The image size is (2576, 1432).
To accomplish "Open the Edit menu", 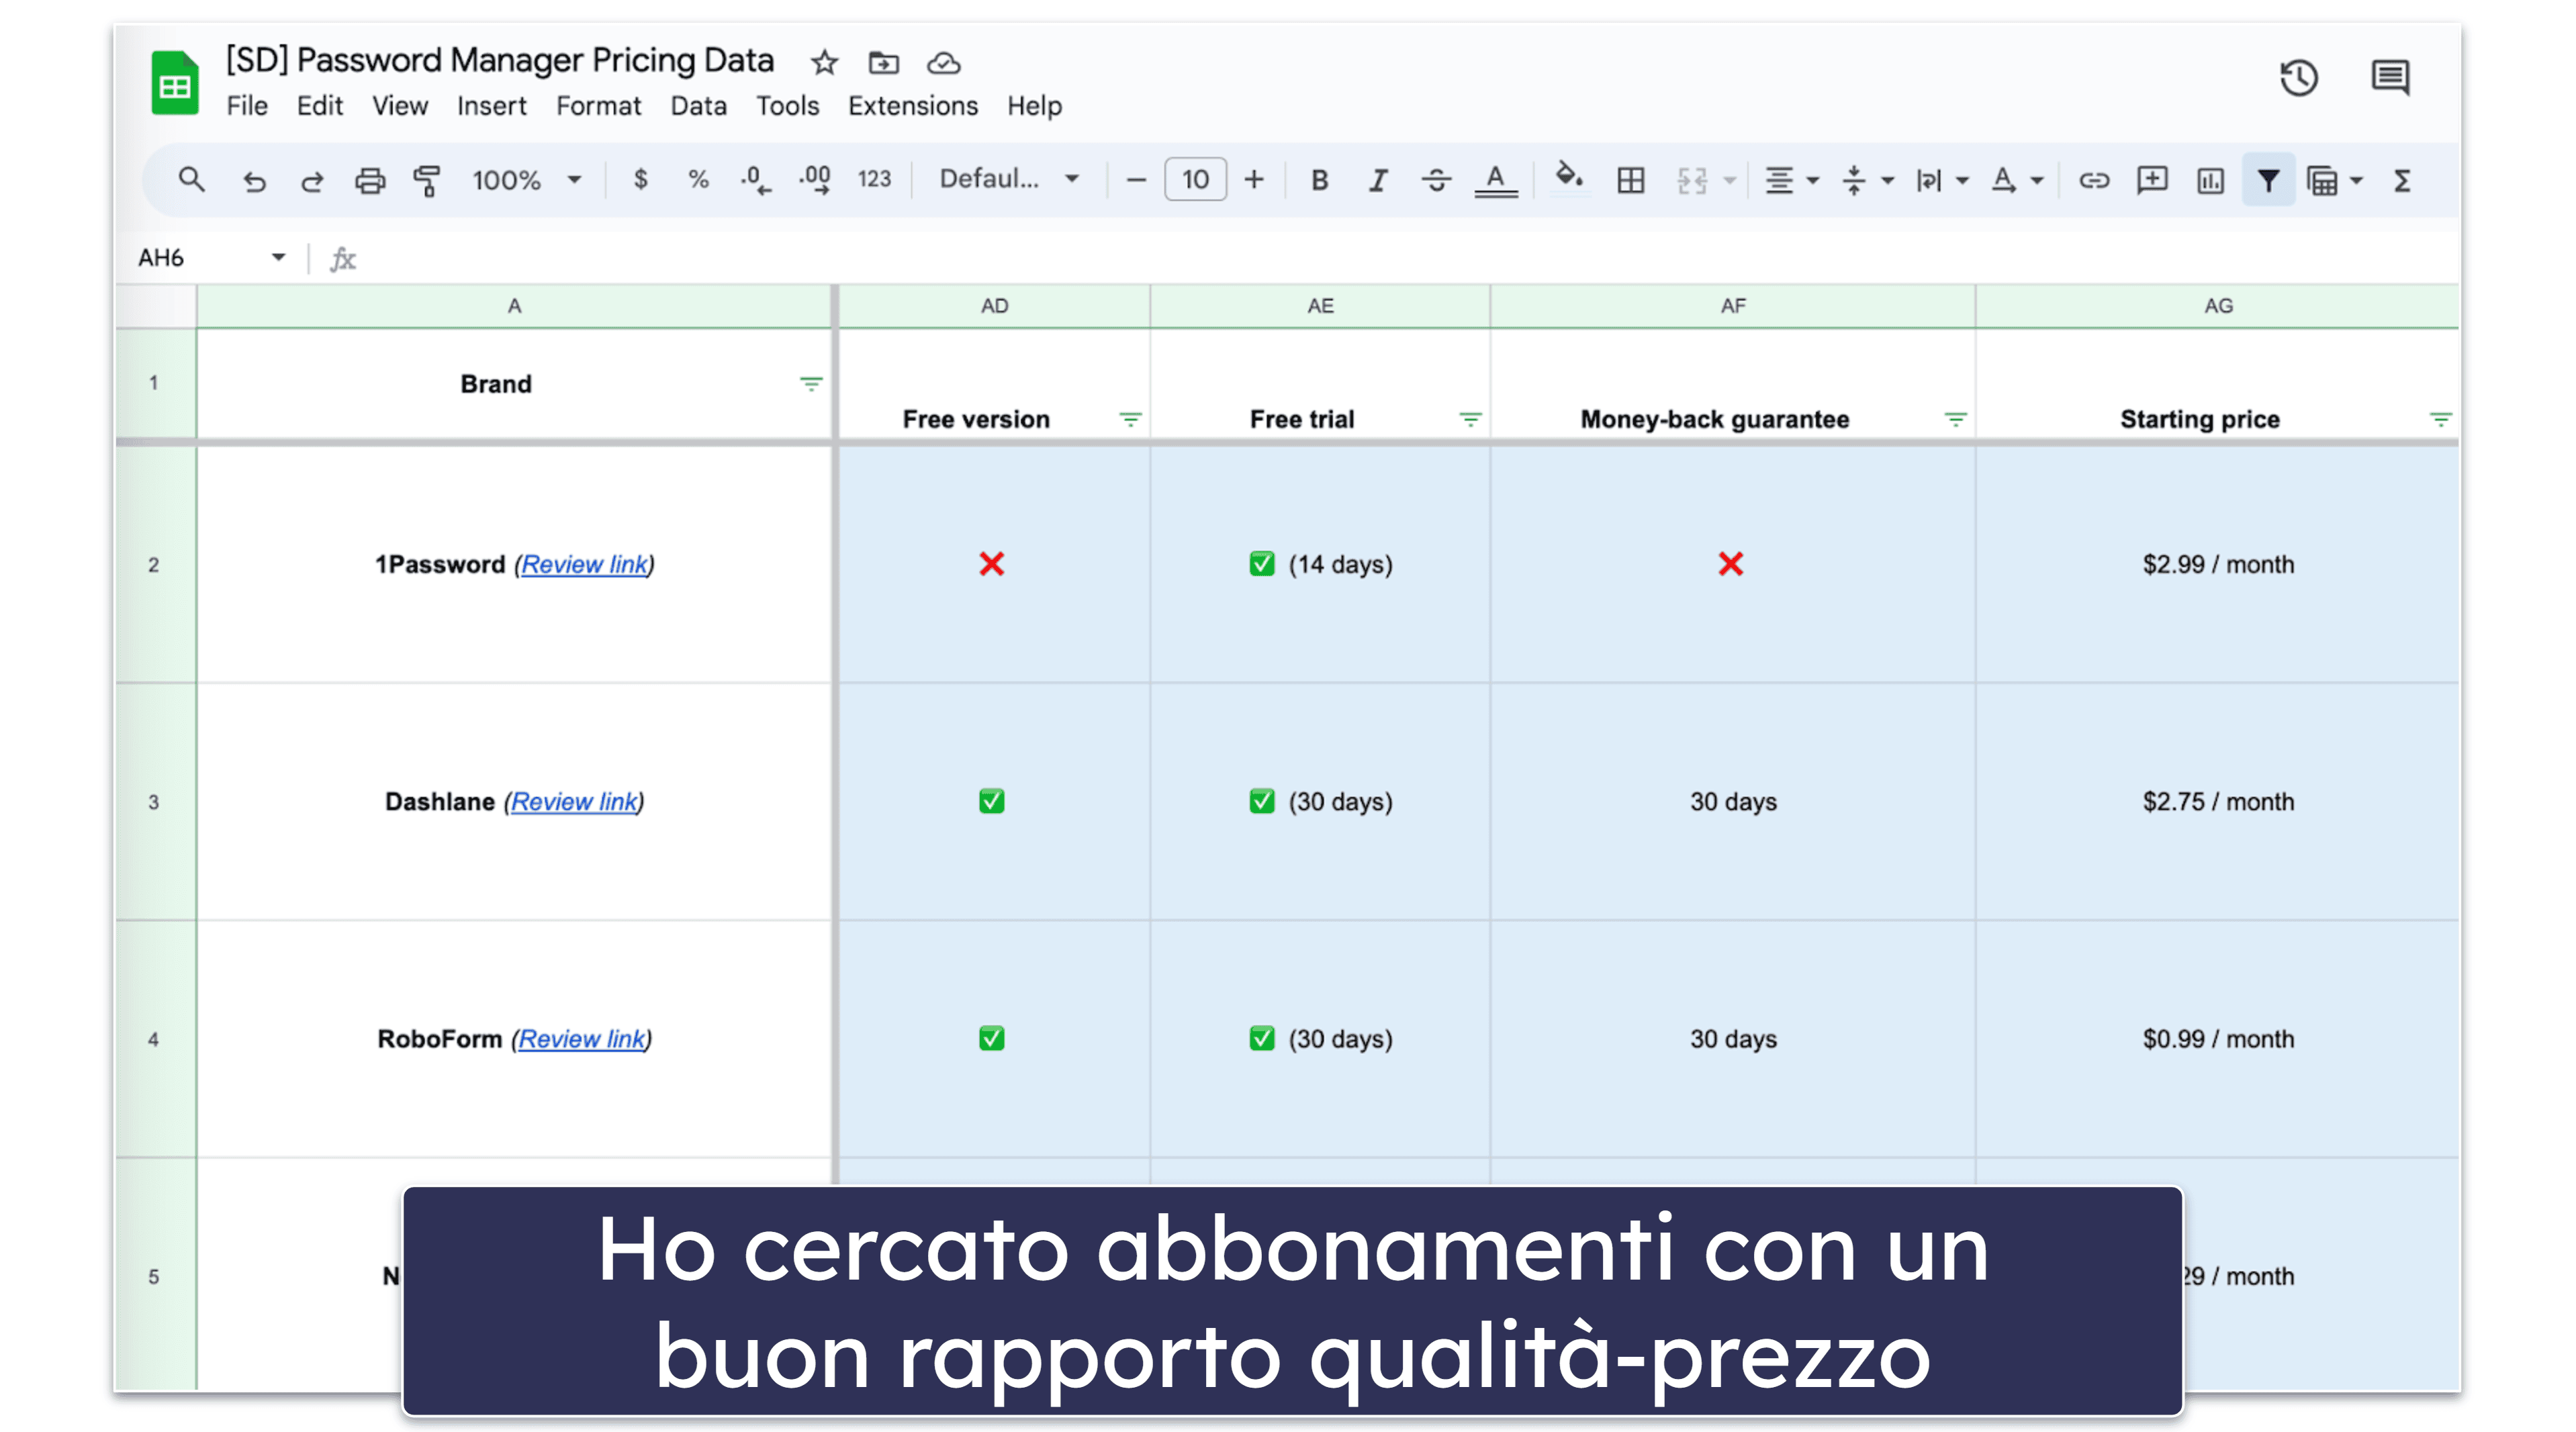I will click(319, 106).
